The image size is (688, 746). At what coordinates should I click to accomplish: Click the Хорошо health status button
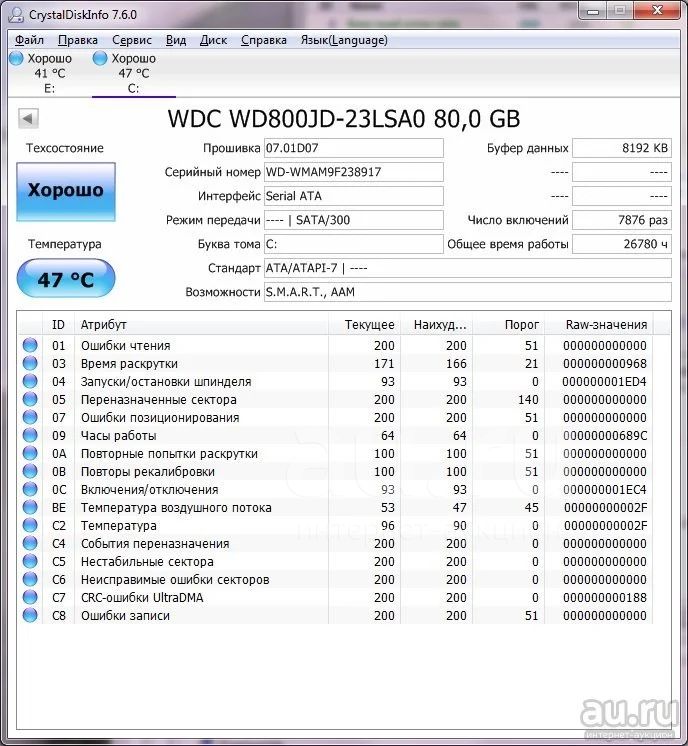(66, 192)
